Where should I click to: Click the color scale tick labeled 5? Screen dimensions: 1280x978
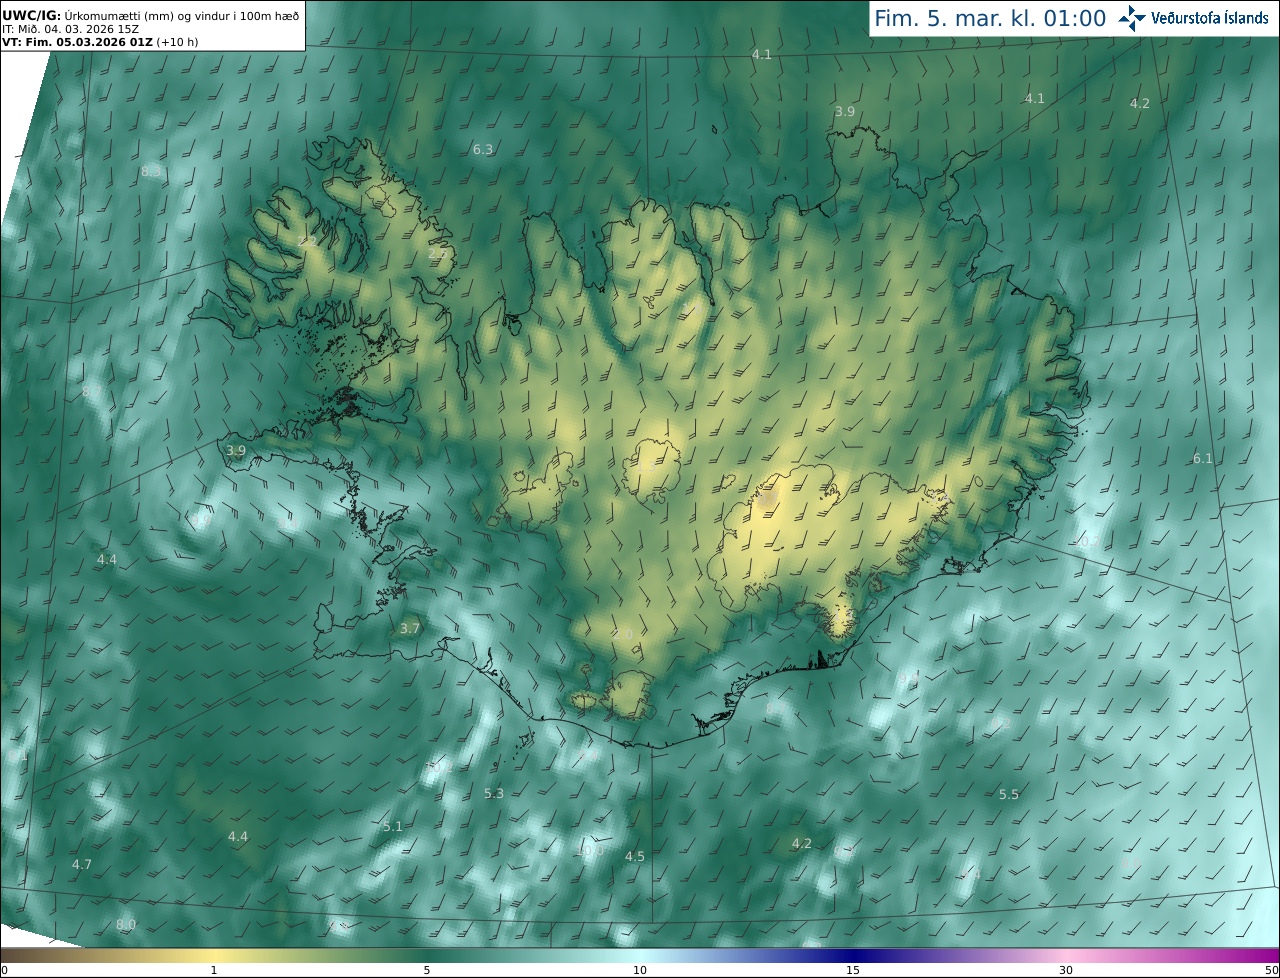click(427, 971)
